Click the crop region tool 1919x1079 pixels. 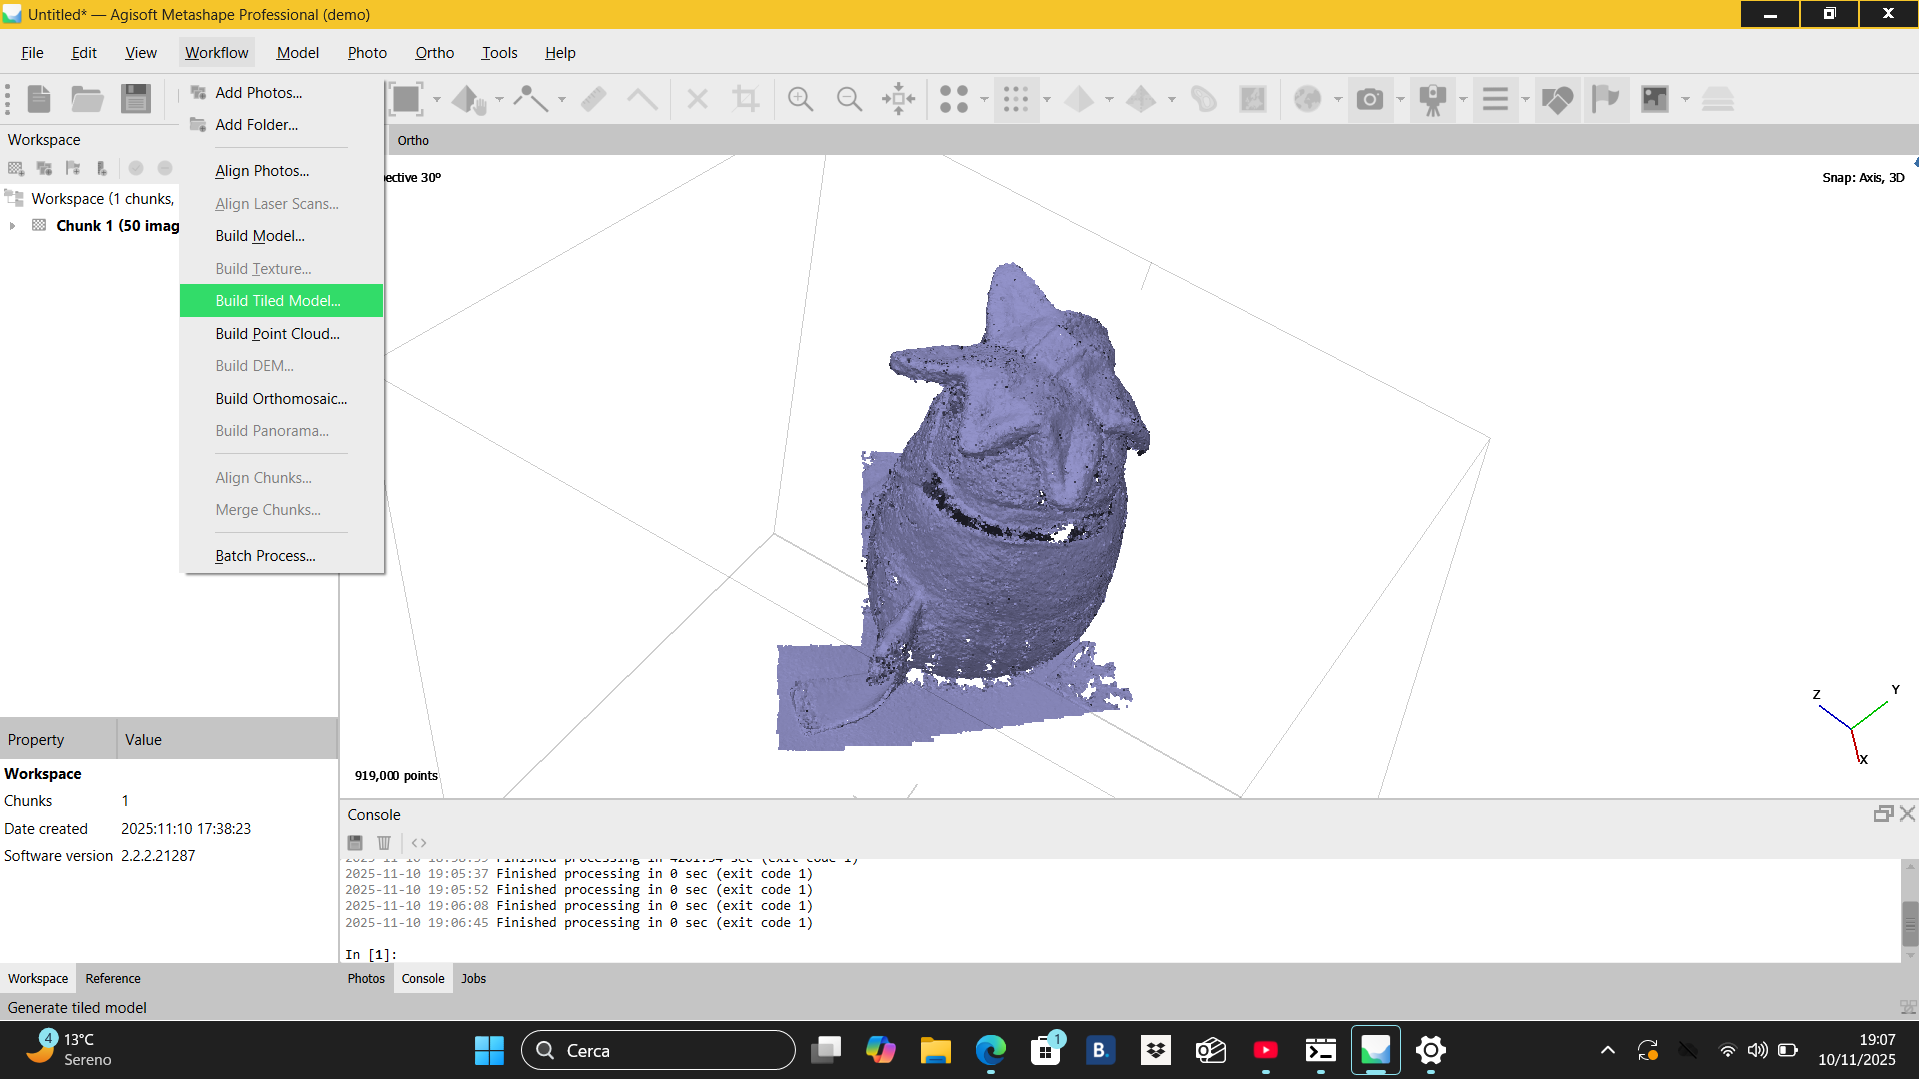(746, 99)
